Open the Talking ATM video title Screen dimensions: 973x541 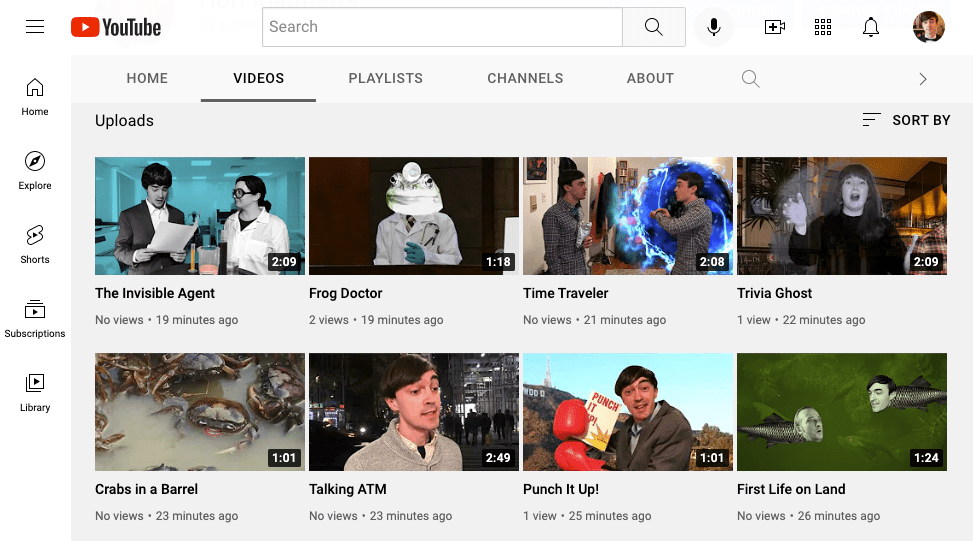[x=347, y=489]
